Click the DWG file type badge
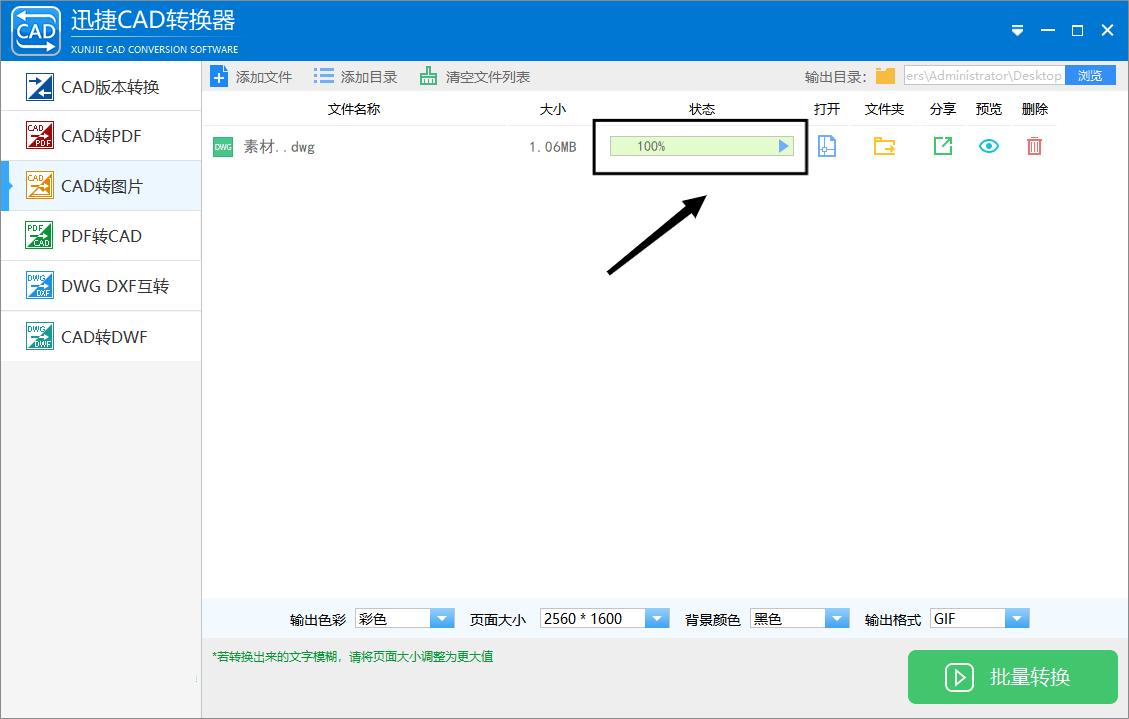The image size is (1129, 719). click(222, 146)
